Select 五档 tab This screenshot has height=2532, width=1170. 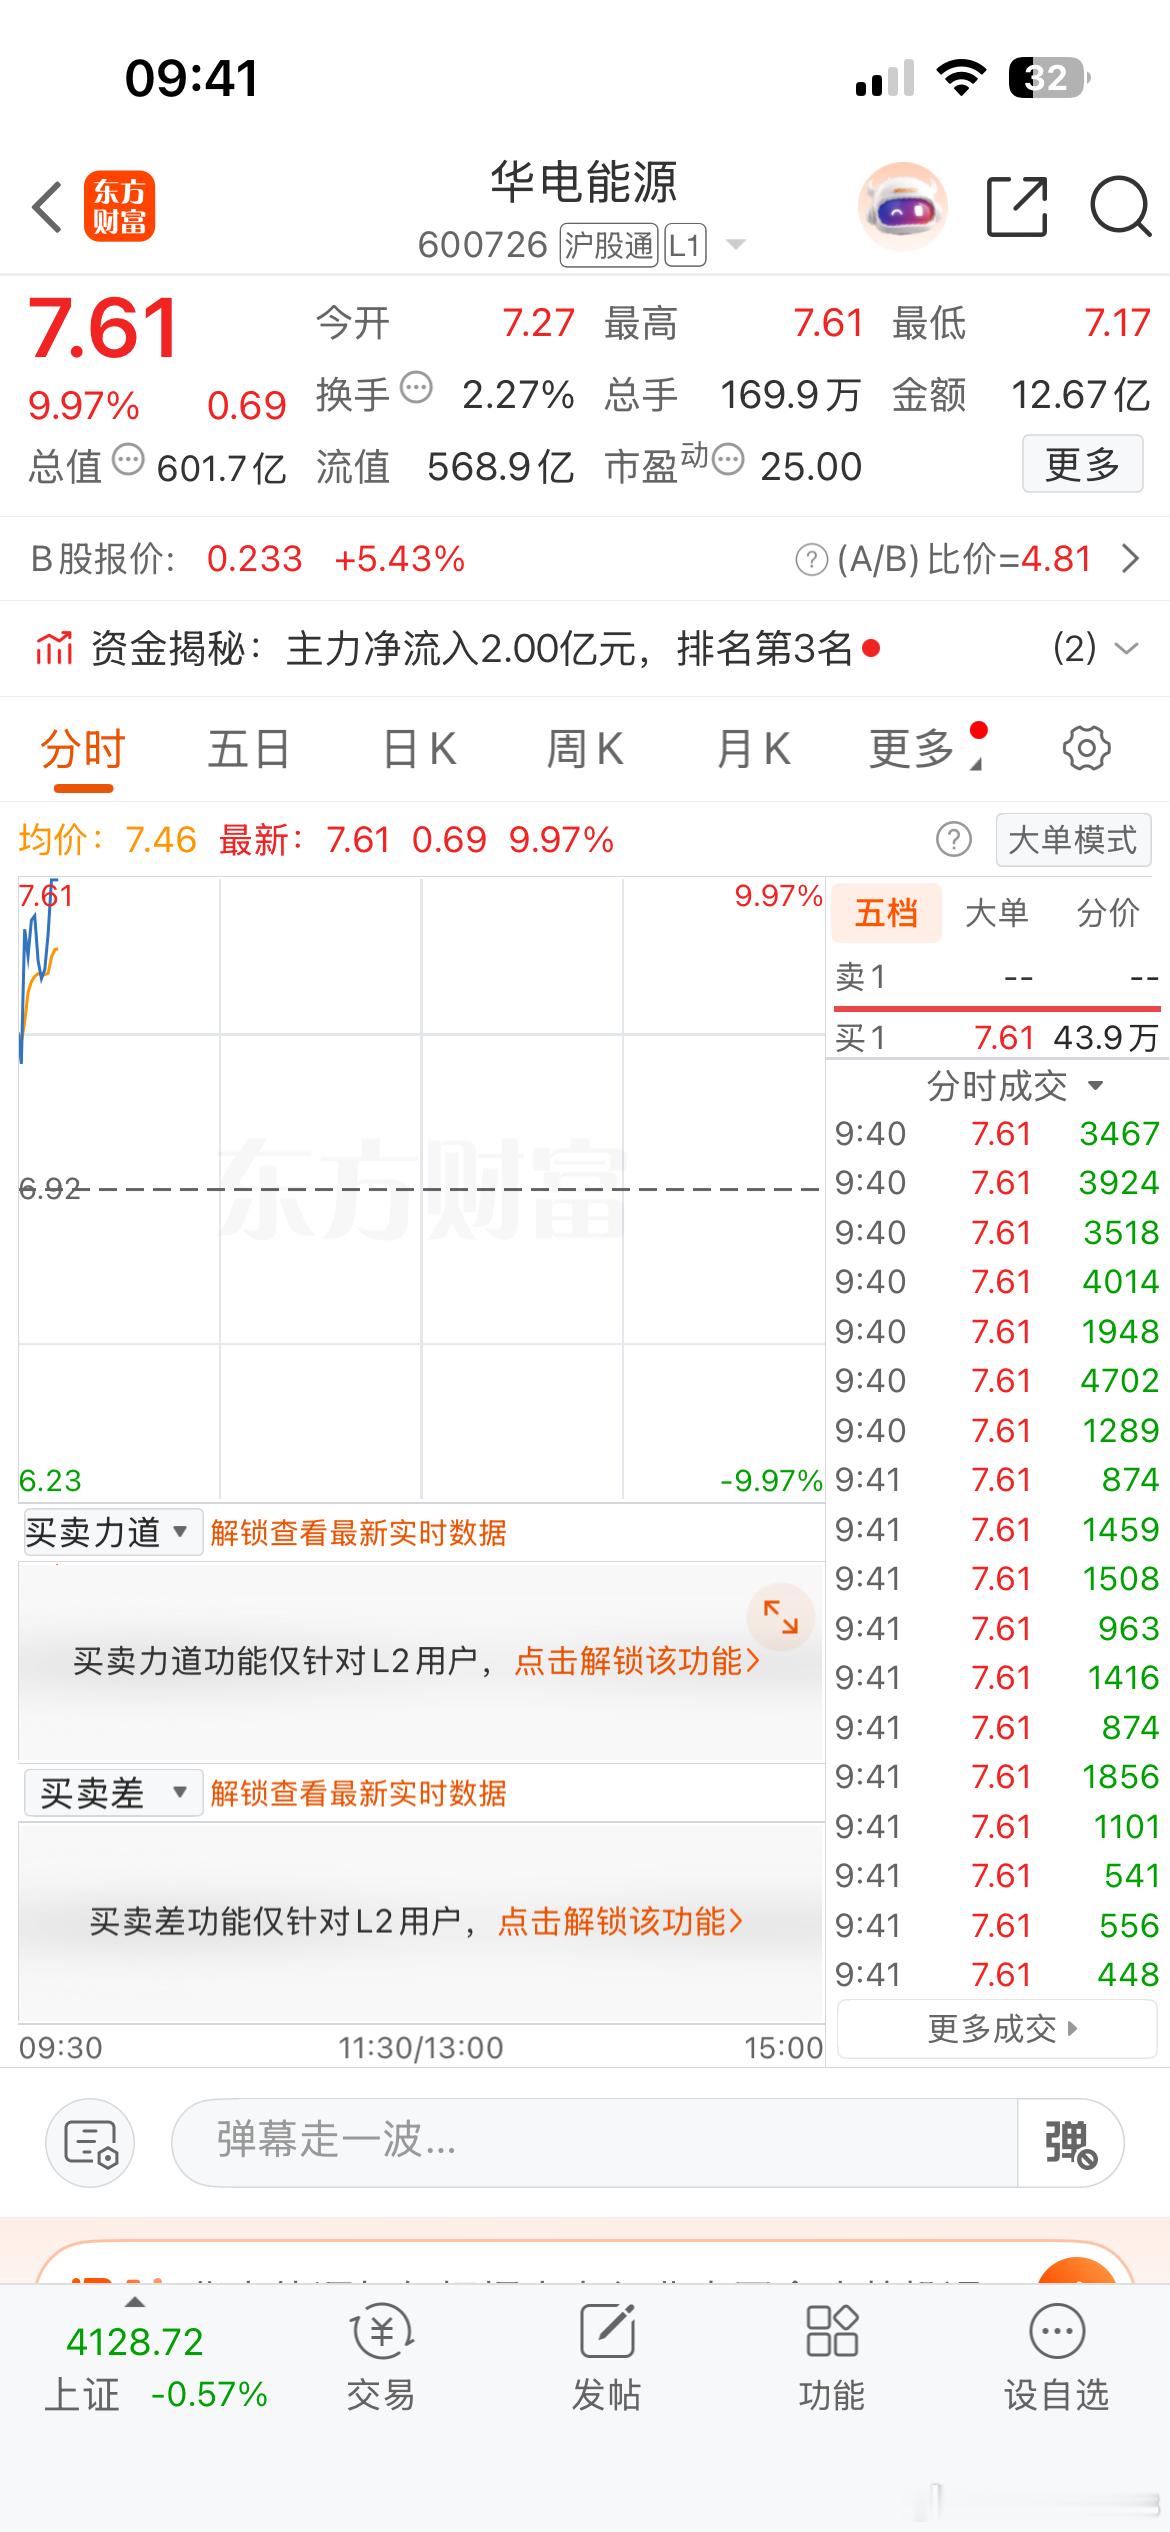pos(887,913)
